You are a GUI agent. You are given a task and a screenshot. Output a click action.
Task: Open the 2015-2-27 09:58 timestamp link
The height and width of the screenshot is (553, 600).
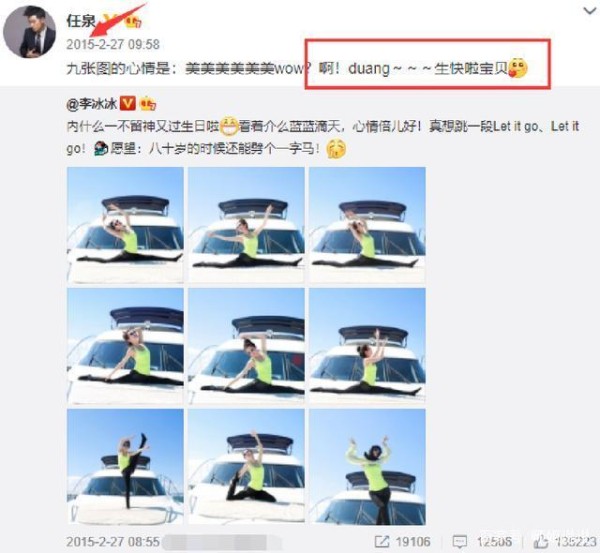tap(113, 44)
